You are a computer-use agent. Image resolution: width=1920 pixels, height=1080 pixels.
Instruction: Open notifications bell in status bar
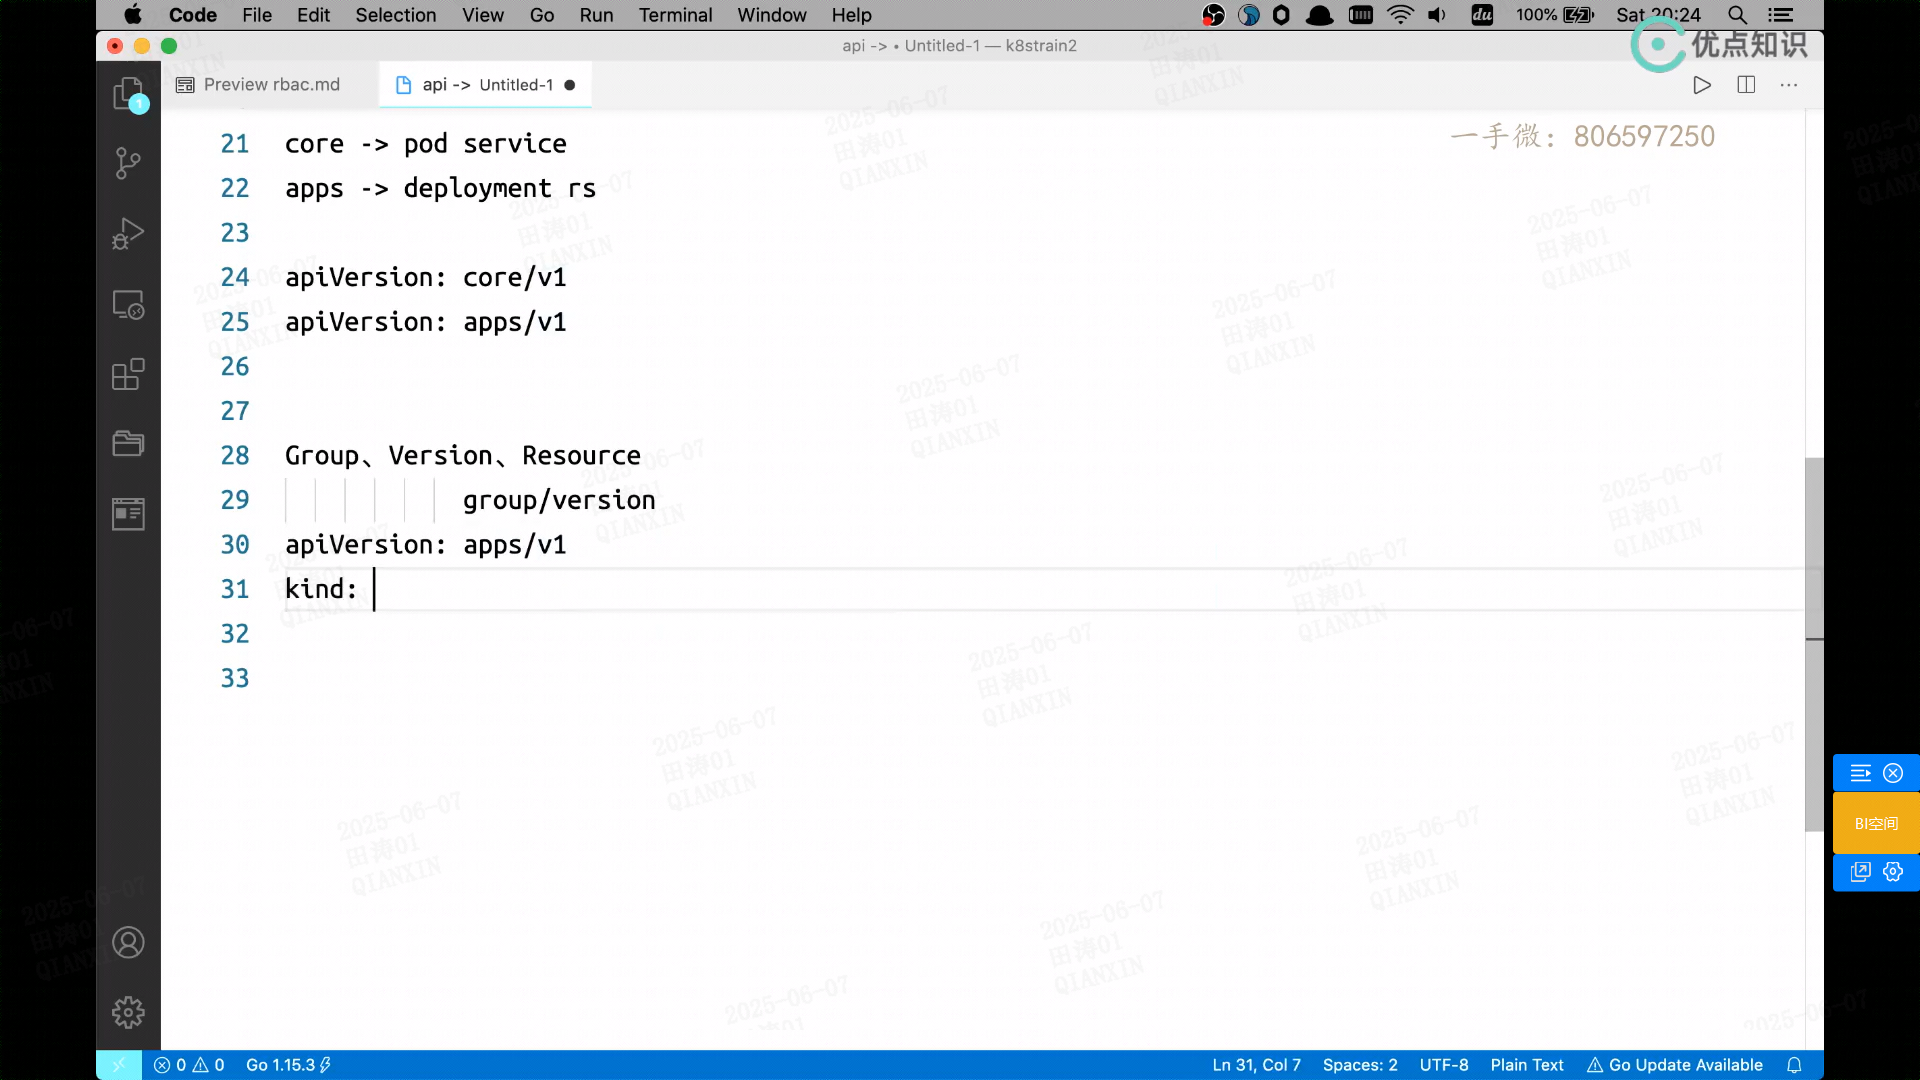[1794, 1065]
